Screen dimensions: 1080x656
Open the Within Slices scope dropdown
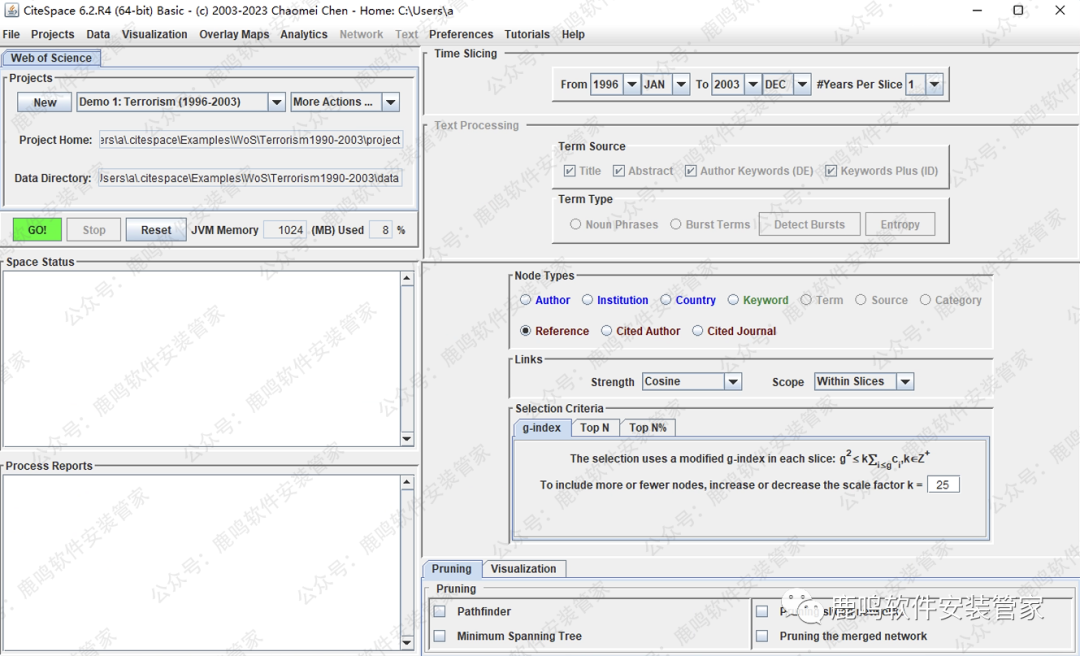coord(905,382)
